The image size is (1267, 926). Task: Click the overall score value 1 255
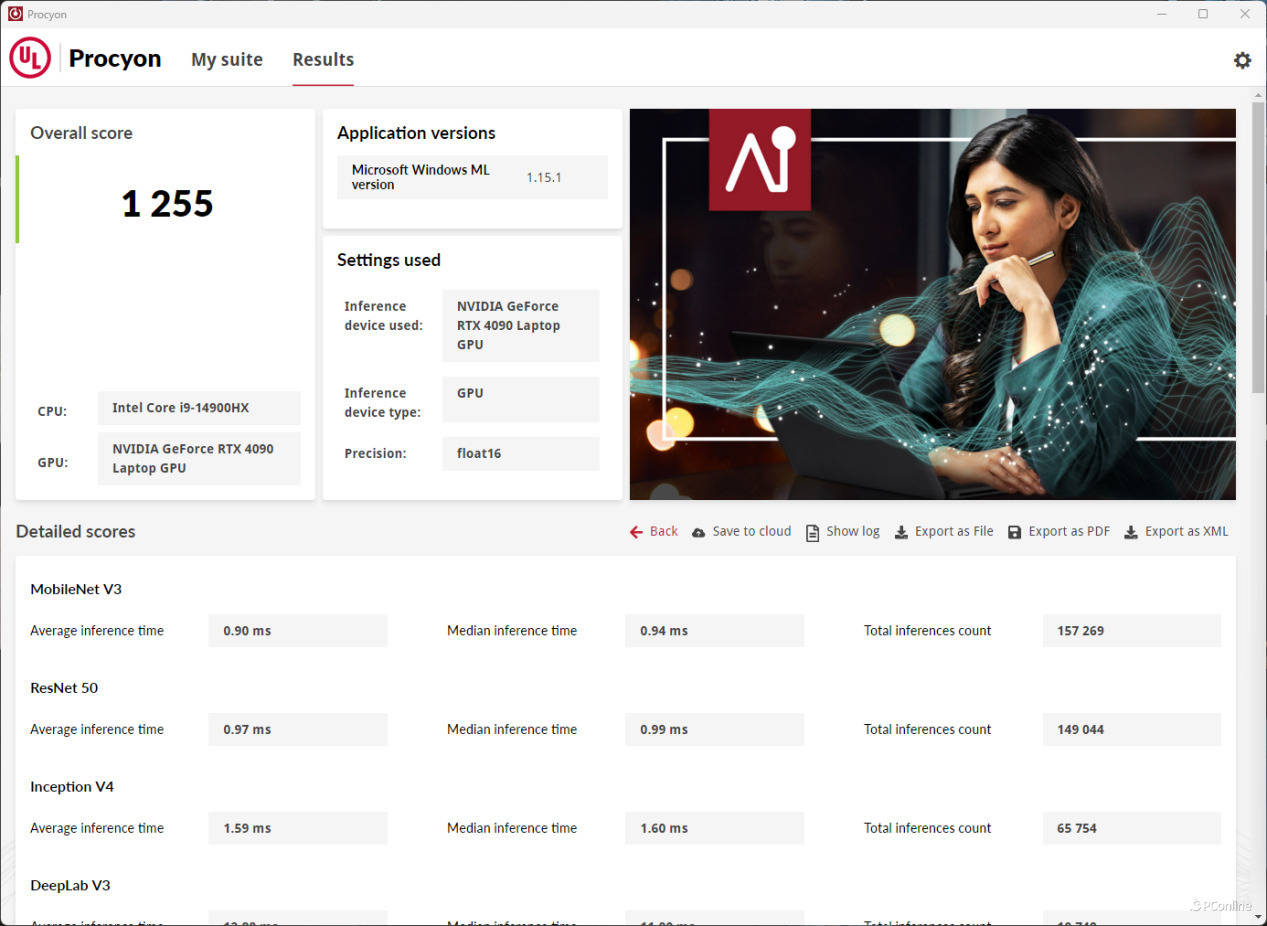(x=167, y=204)
